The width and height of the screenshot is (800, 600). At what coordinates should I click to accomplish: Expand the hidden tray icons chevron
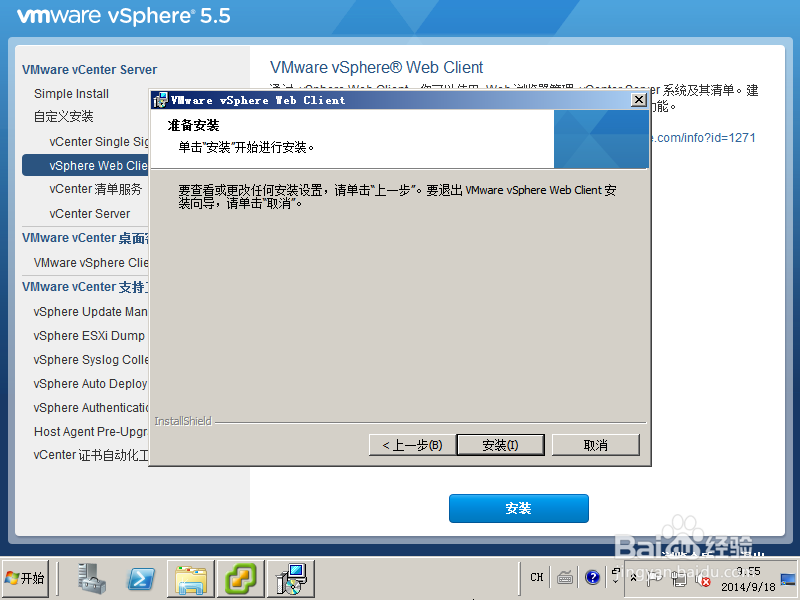click(634, 578)
